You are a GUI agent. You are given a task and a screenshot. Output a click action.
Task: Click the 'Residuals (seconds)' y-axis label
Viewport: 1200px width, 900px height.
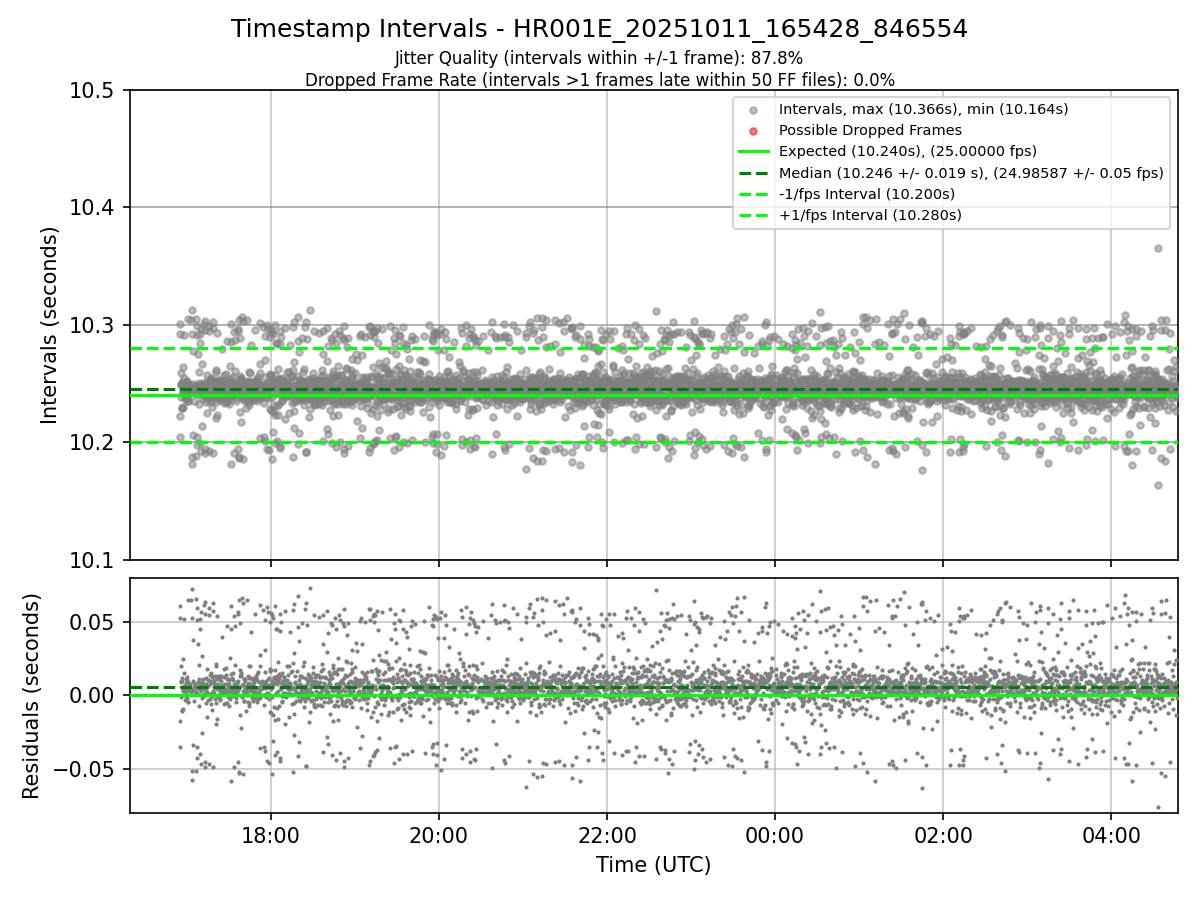(31, 696)
